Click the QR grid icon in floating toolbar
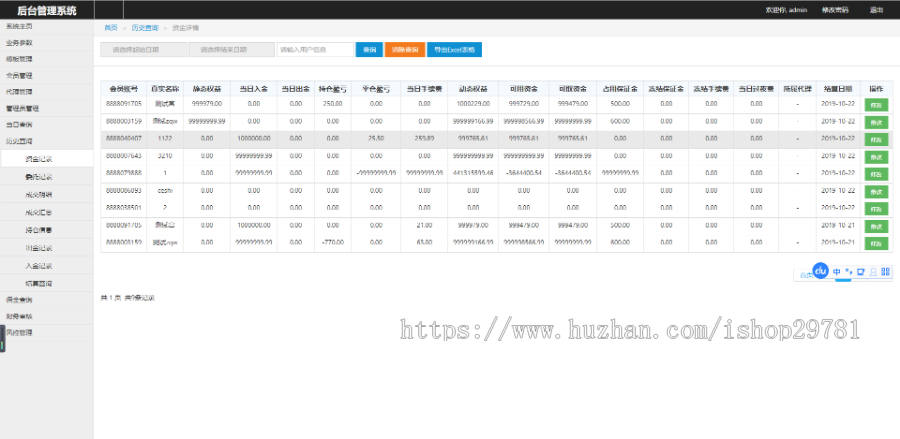900x439 pixels. [885, 271]
